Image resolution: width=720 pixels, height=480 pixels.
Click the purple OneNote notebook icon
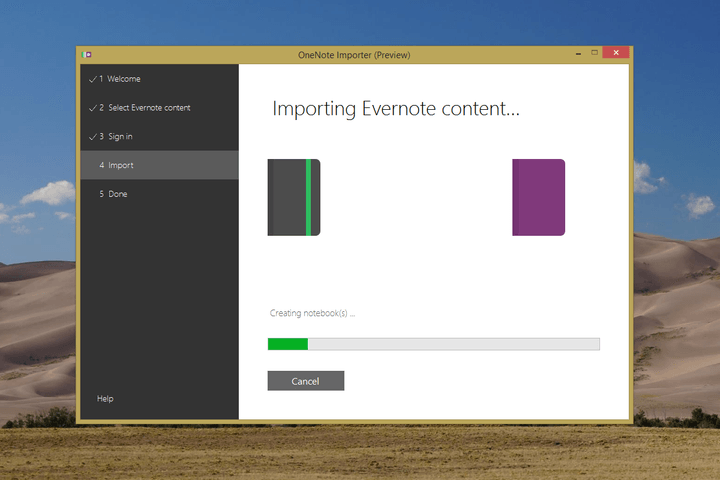[x=539, y=198]
